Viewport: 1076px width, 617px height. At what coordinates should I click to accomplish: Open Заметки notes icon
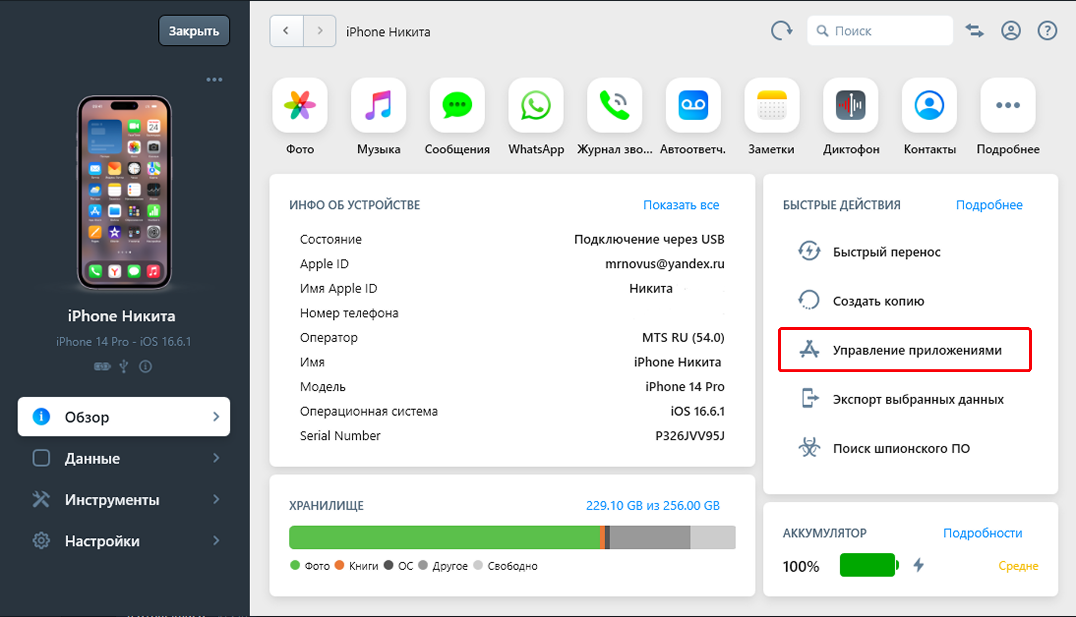pos(771,105)
